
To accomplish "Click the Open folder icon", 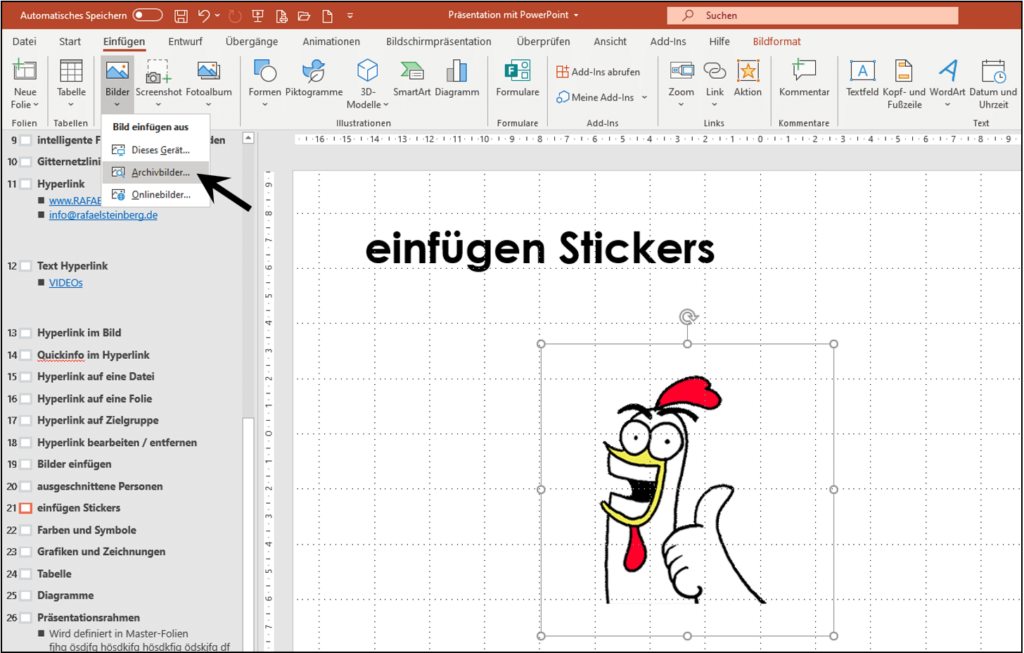I will [304, 16].
